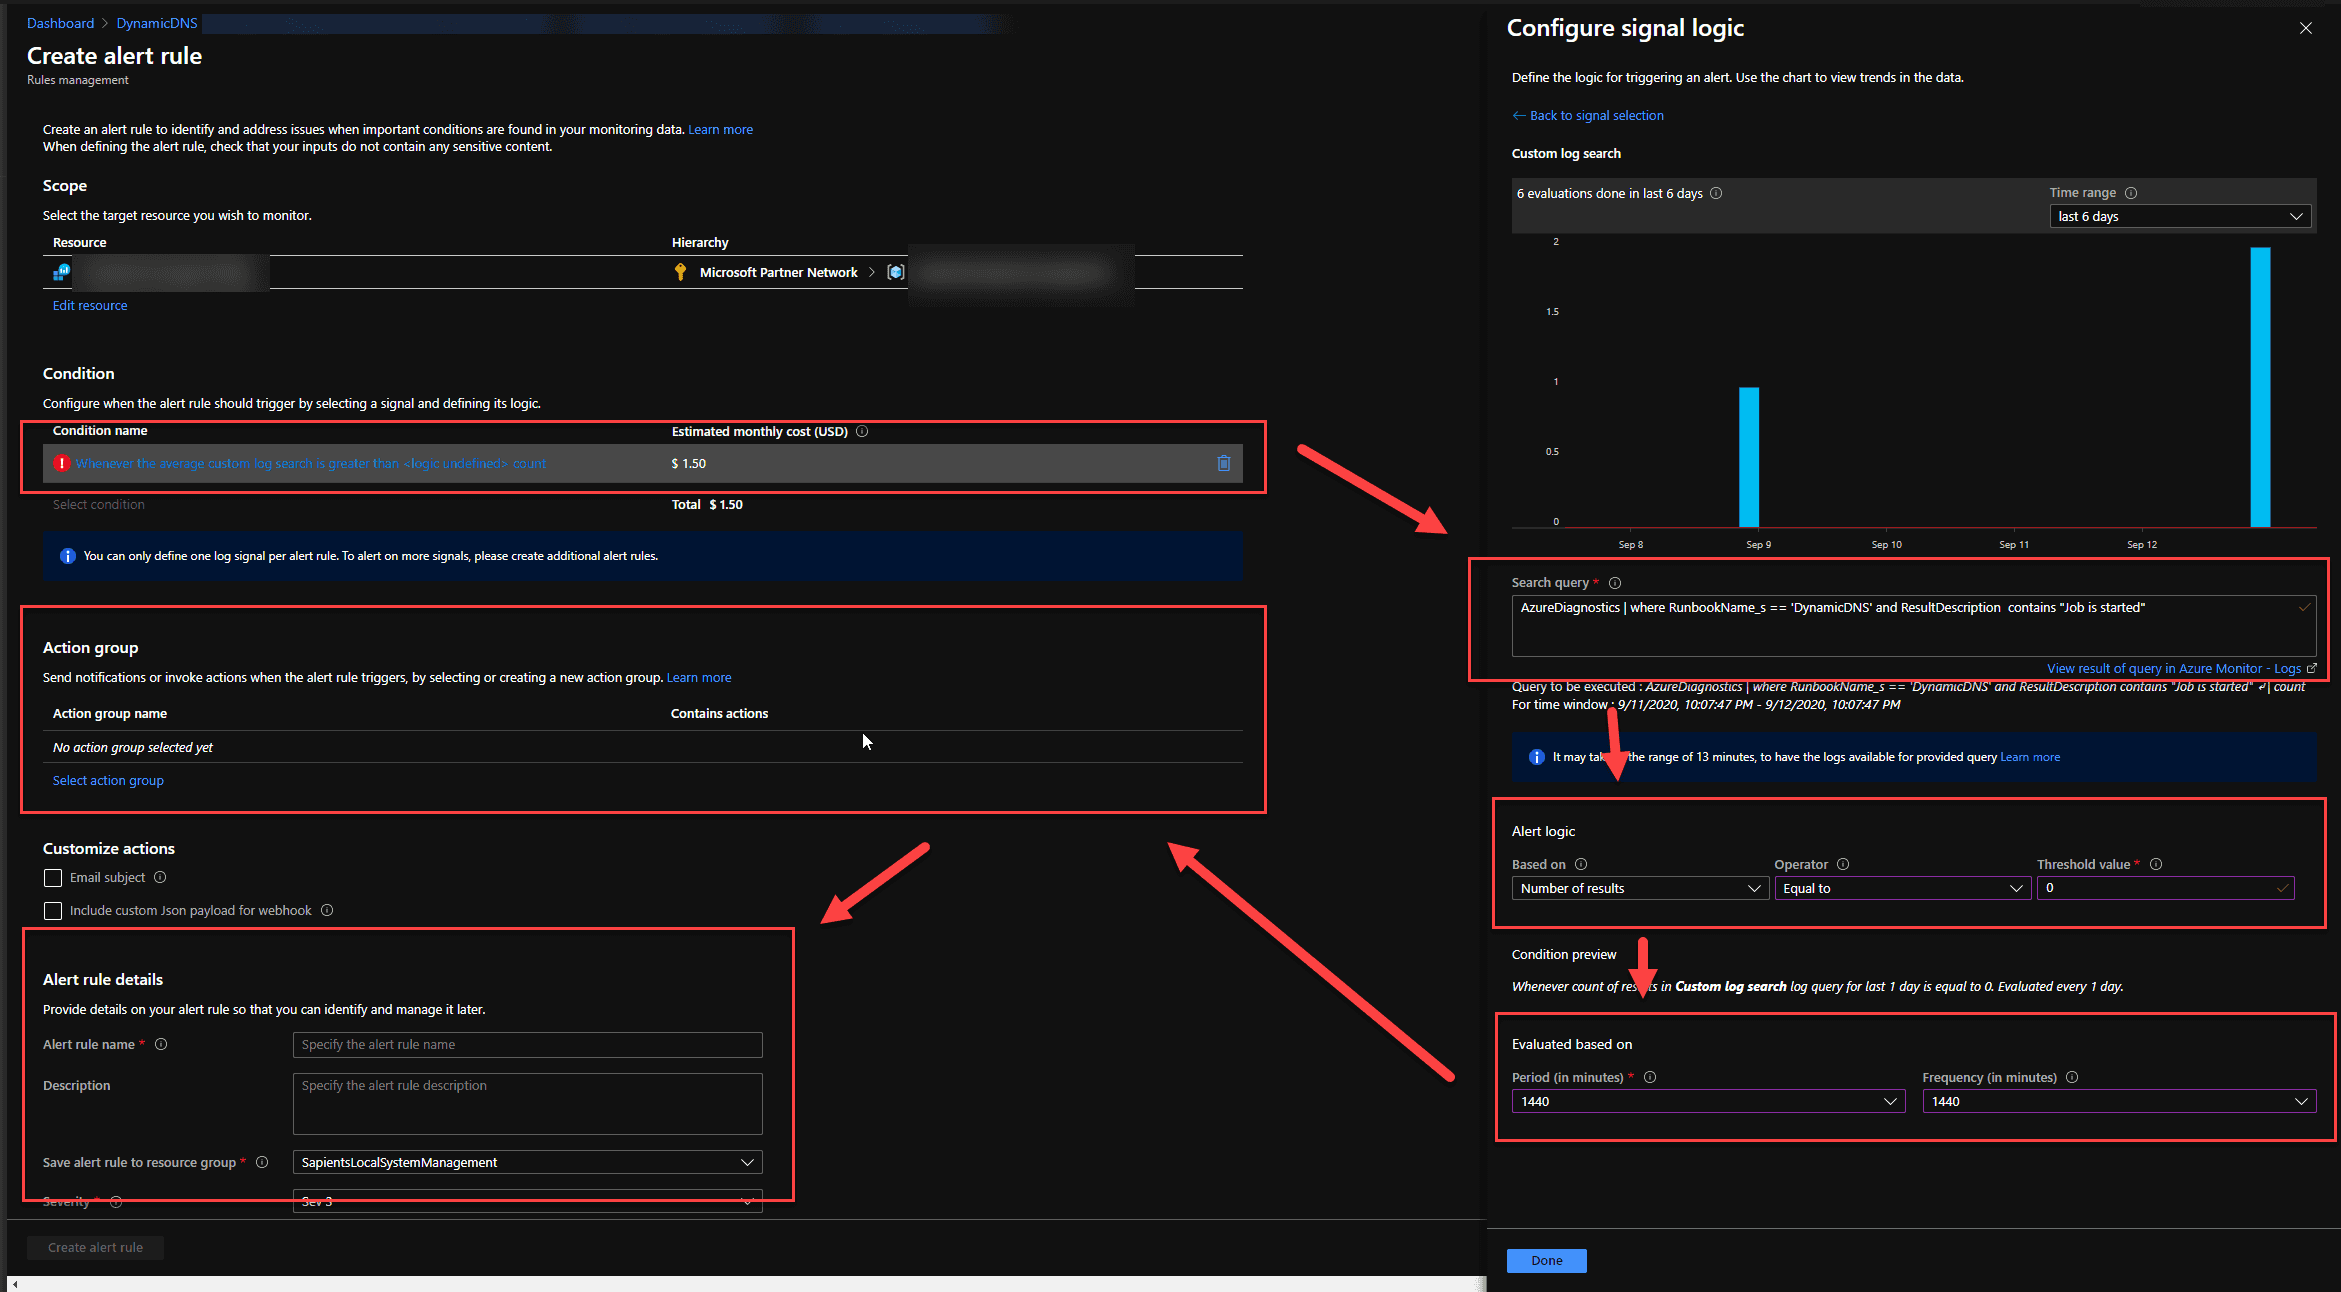Open the DynamicDNS breadcrumb link
Image resolution: width=2341 pixels, height=1292 pixels.
coord(157,23)
